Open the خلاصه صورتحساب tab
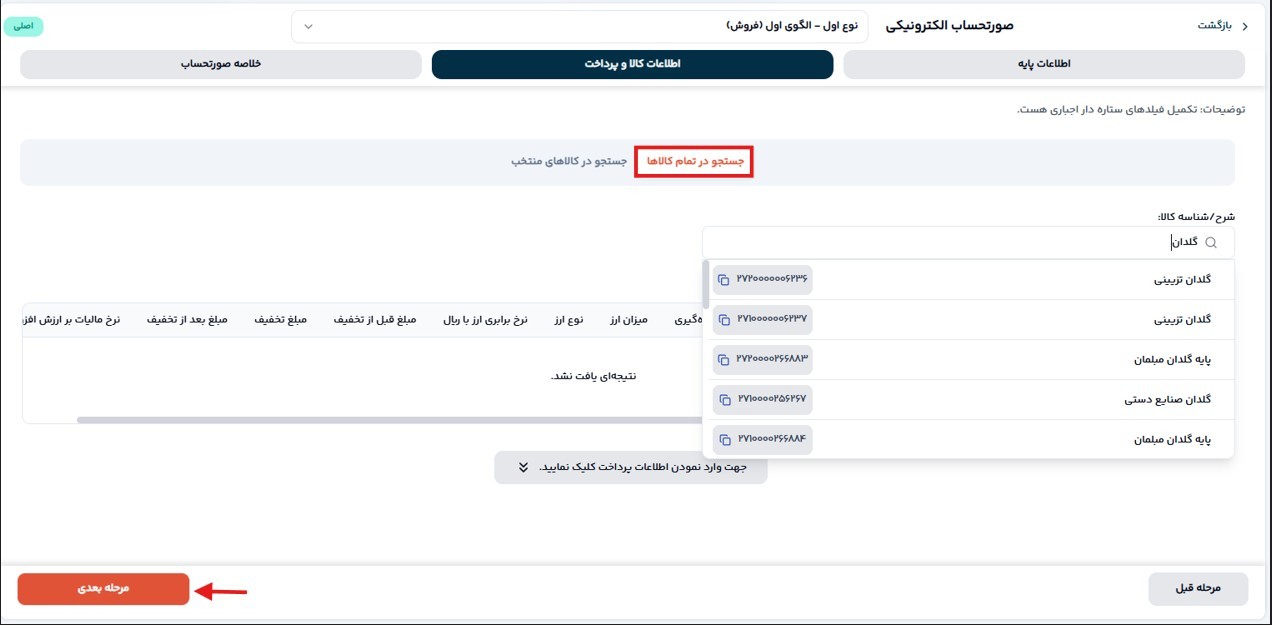This screenshot has width=1272, height=625. 220,64
